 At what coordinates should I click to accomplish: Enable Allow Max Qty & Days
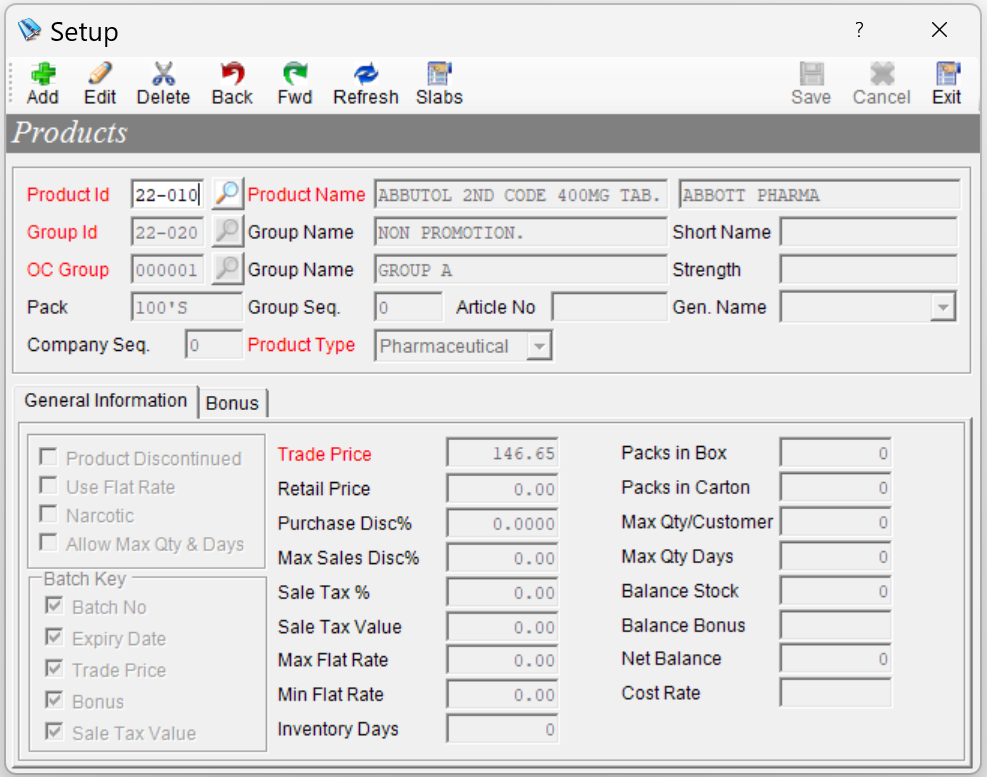click(48, 542)
